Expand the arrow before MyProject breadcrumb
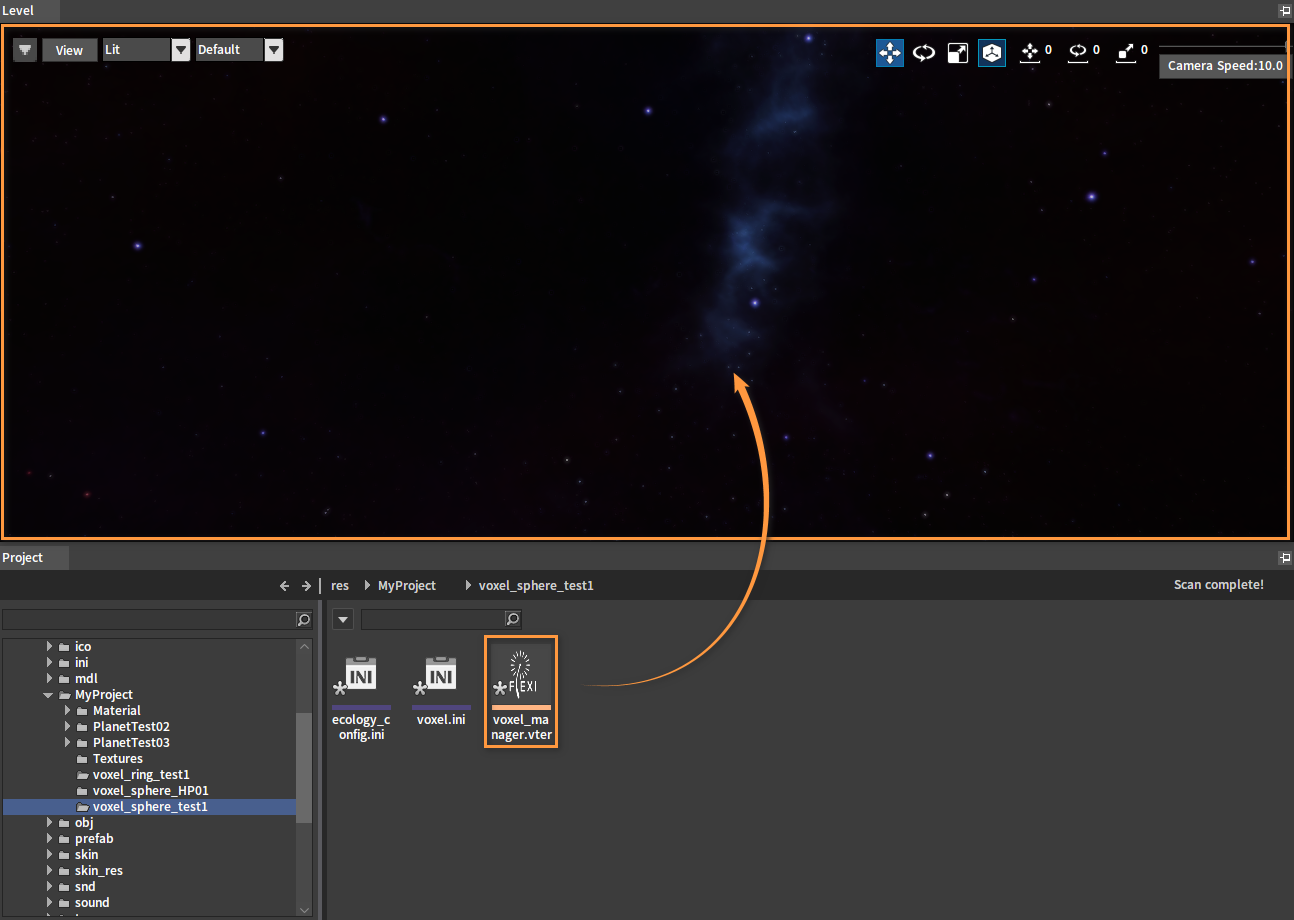The width and height of the screenshot is (1294, 920). (368, 586)
